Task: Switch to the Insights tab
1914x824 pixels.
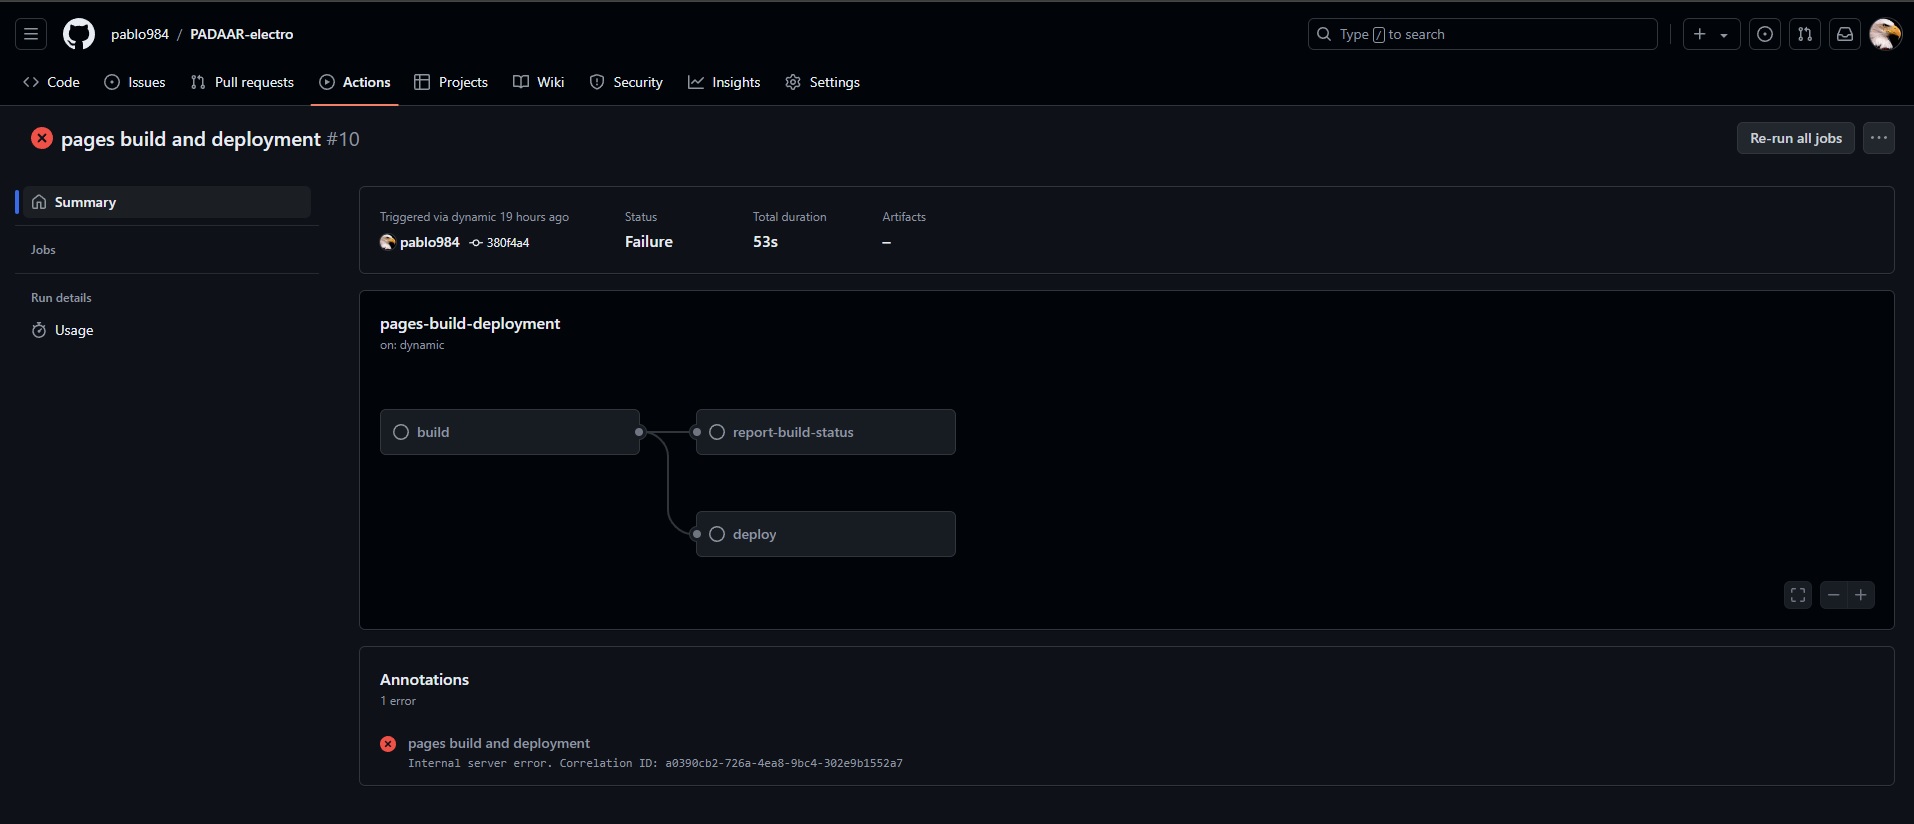Action: tap(724, 82)
